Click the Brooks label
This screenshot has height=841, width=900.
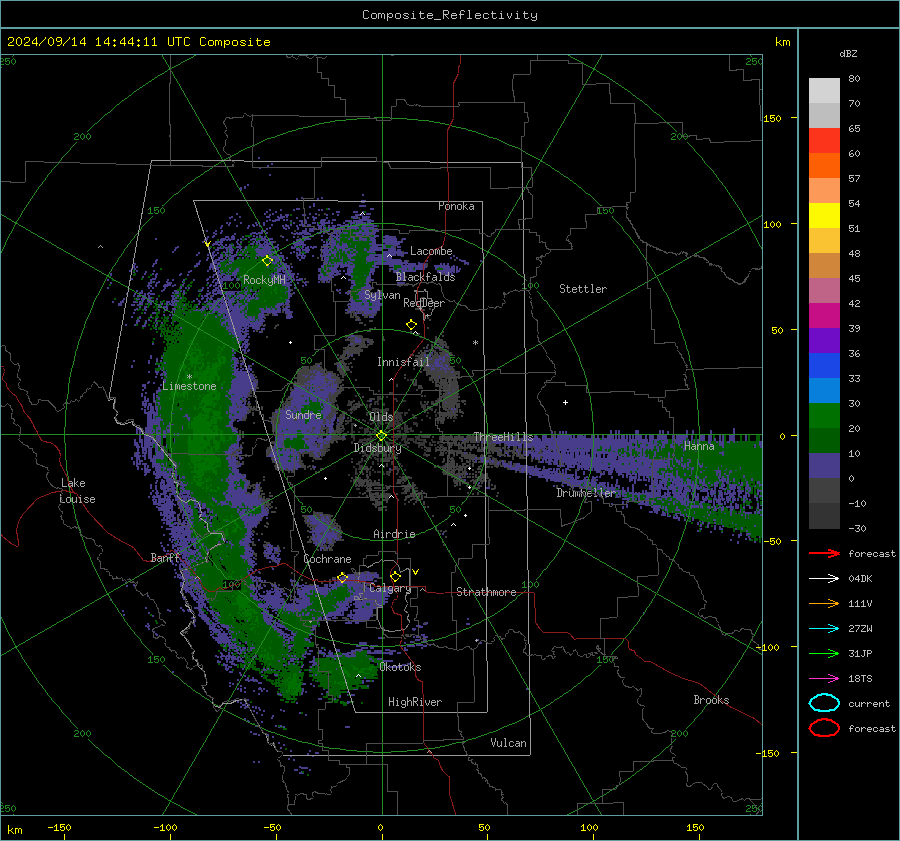711,700
